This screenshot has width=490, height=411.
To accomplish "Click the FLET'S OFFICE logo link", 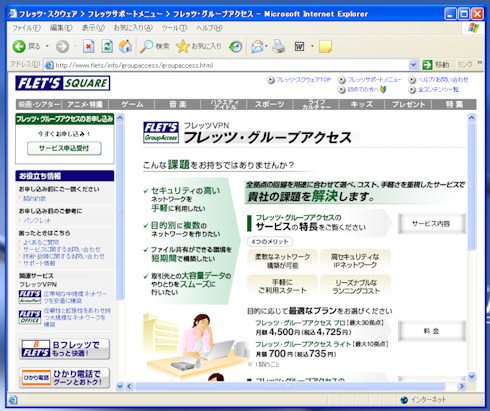I will pyautogui.click(x=30, y=317).
